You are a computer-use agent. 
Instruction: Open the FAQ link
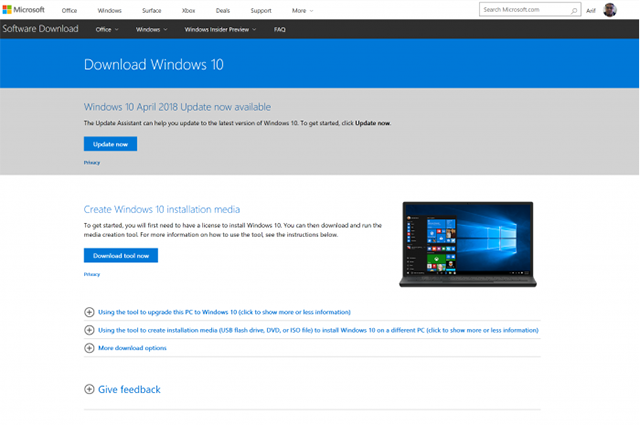click(x=280, y=29)
